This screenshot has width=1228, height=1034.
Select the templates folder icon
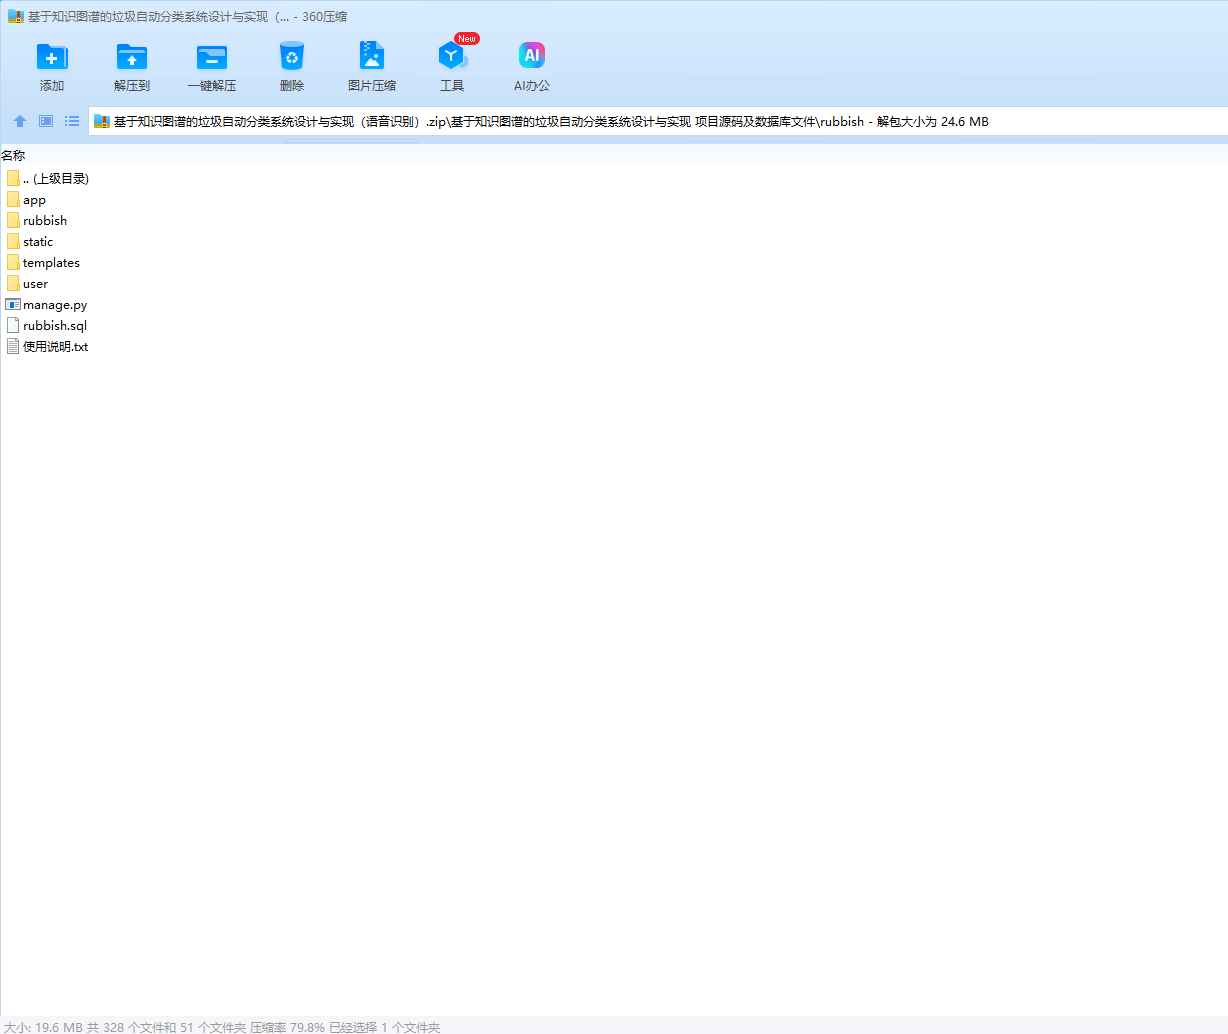[13, 262]
